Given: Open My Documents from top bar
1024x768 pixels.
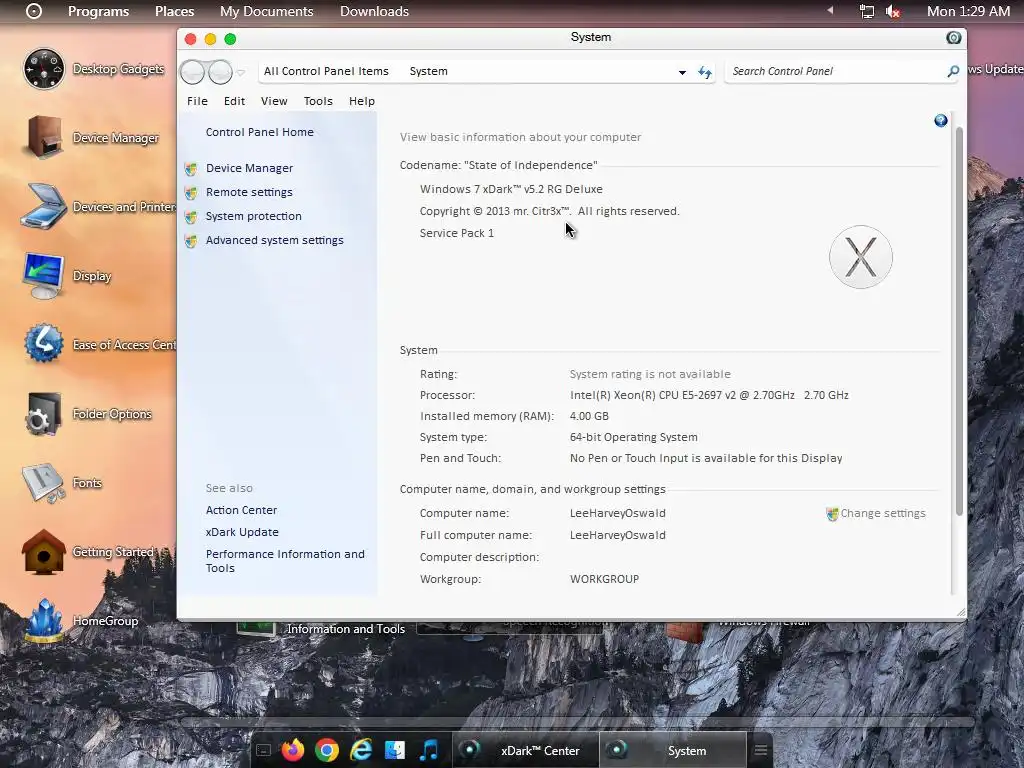Looking at the screenshot, I should click(x=266, y=11).
